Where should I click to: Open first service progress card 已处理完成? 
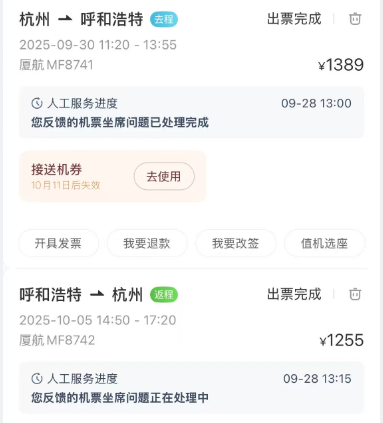[191, 112]
